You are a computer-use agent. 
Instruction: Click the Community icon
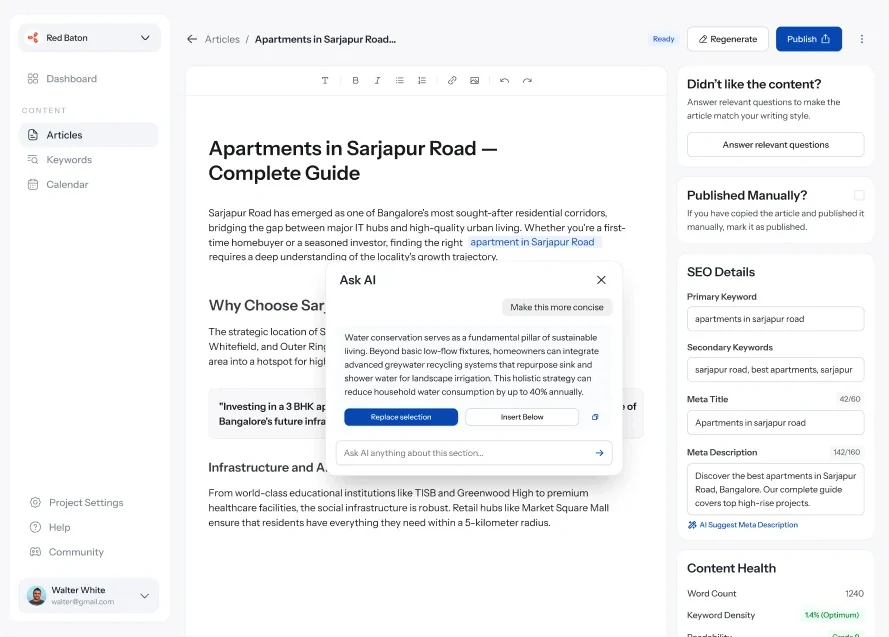[x=35, y=552]
